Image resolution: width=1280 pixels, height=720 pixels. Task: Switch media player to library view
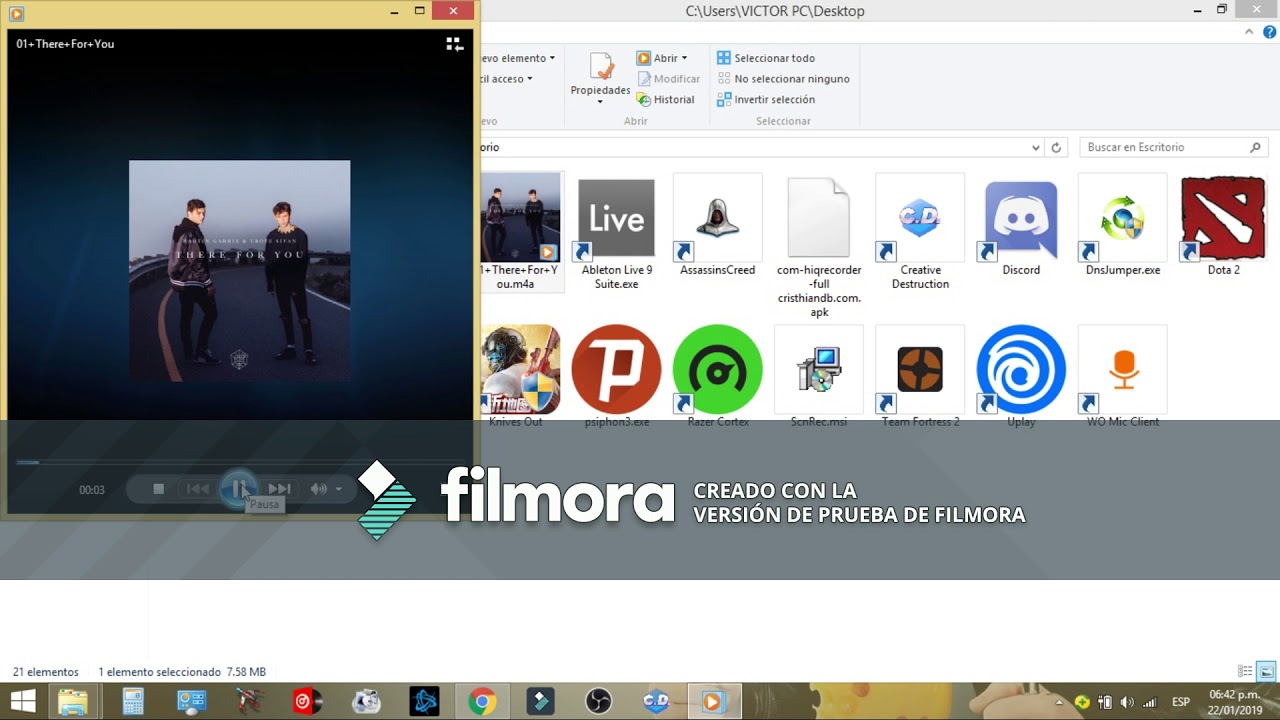pyautogui.click(x=454, y=44)
